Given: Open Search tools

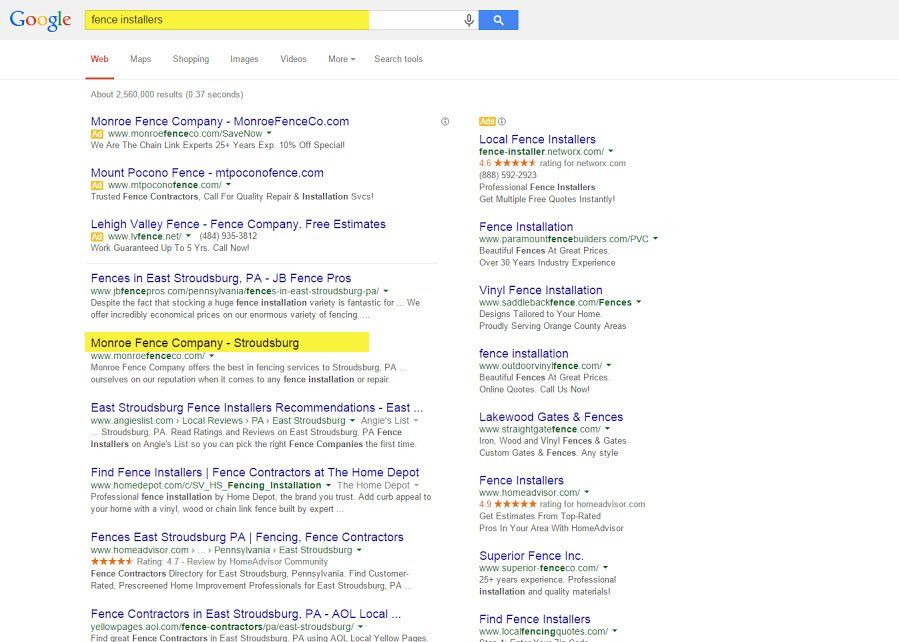Looking at the screenshot, I should coord(398,59).
